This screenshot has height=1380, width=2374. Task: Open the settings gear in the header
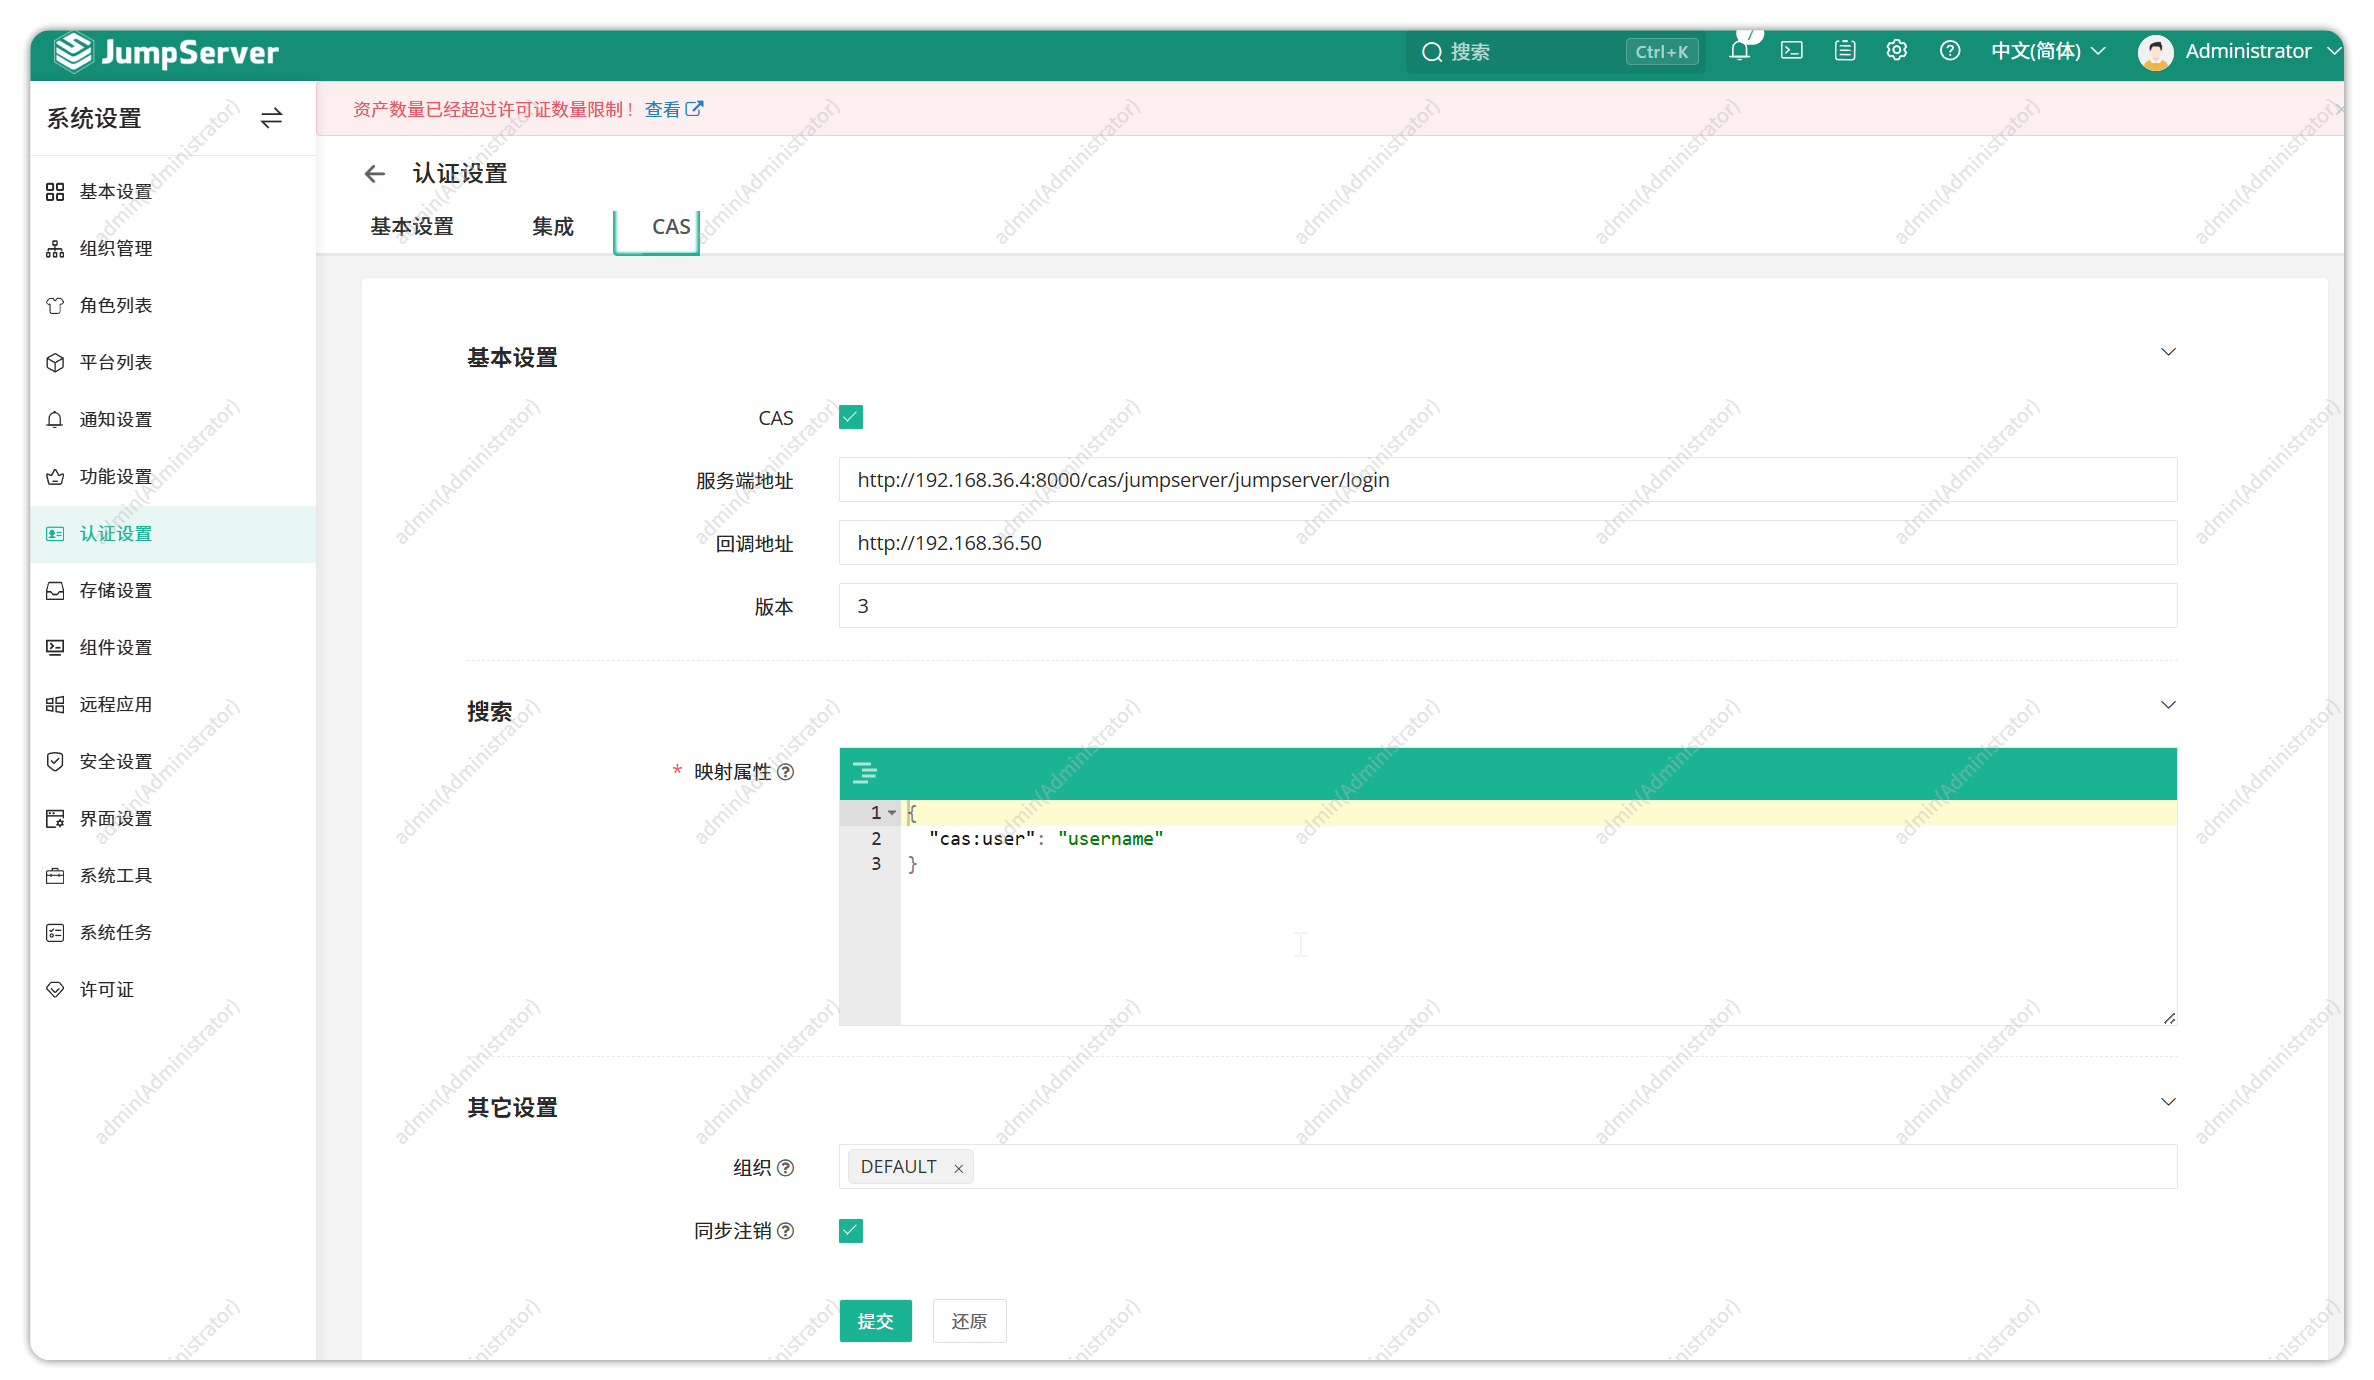(x=1897, y=51)
